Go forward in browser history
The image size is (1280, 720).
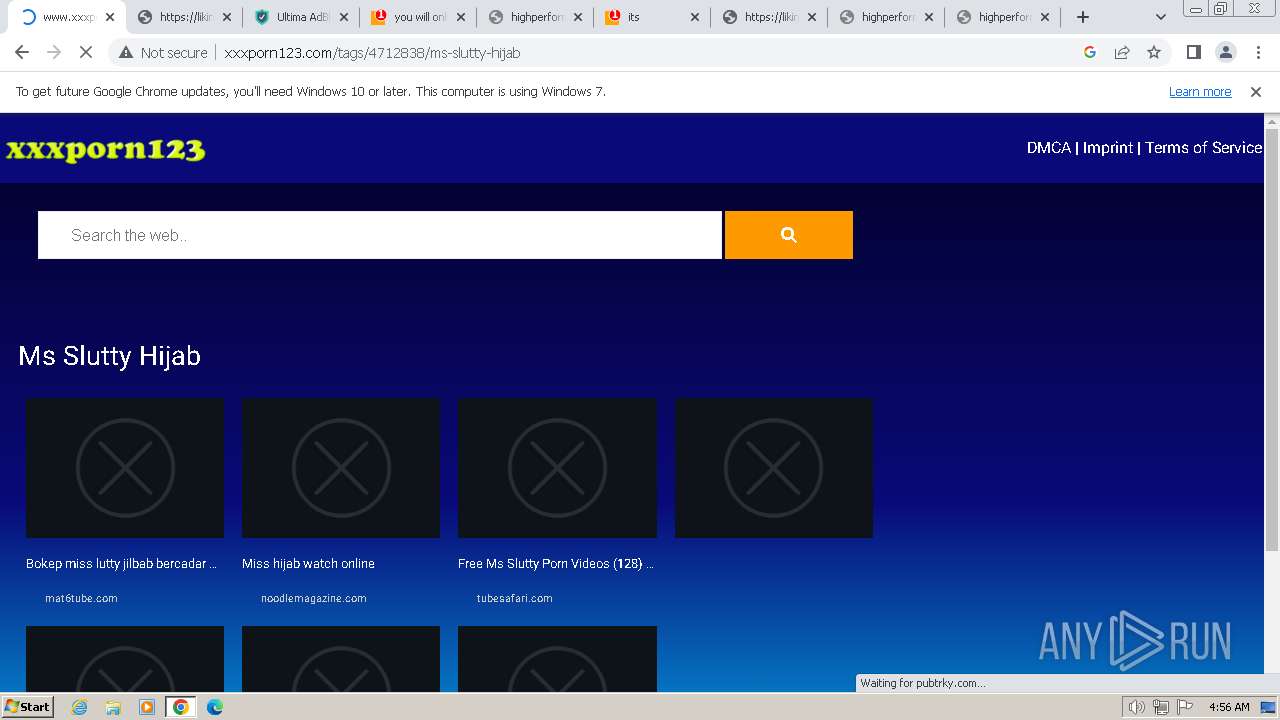(54, 52)
